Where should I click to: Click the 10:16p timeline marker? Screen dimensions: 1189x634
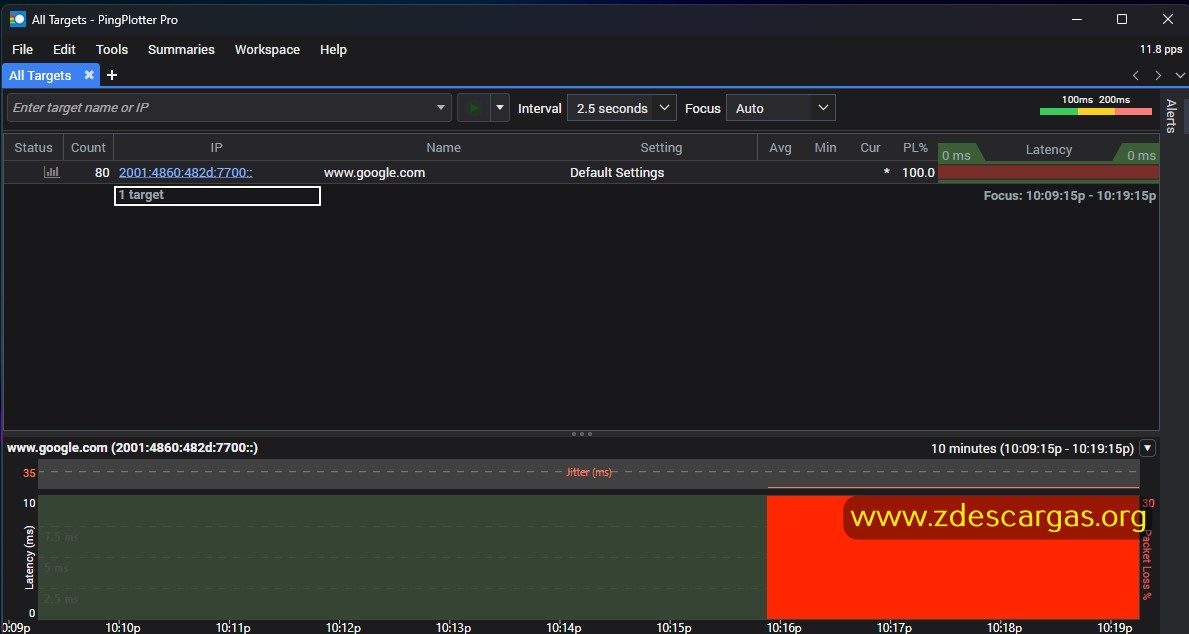coord(784,627)
